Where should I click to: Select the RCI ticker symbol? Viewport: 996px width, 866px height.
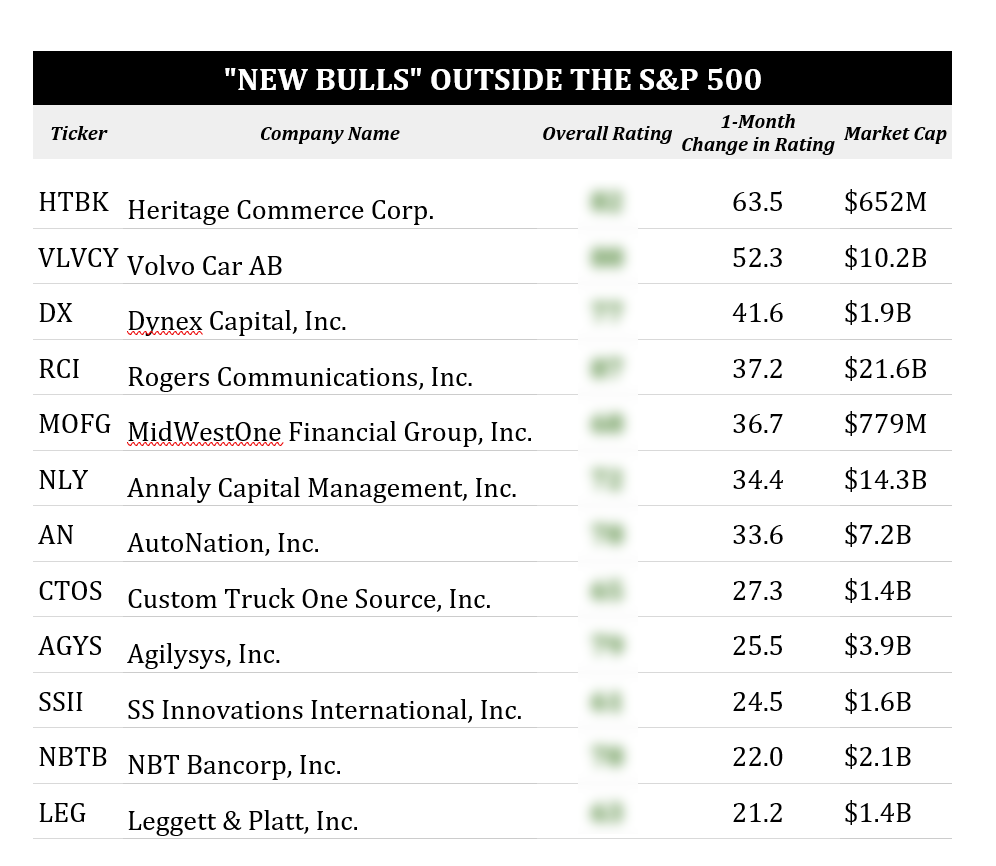[59, 369]
